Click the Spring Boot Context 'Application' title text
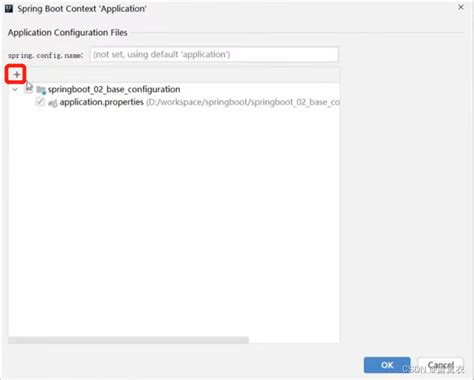474x380 pixels. coord(82,9)
